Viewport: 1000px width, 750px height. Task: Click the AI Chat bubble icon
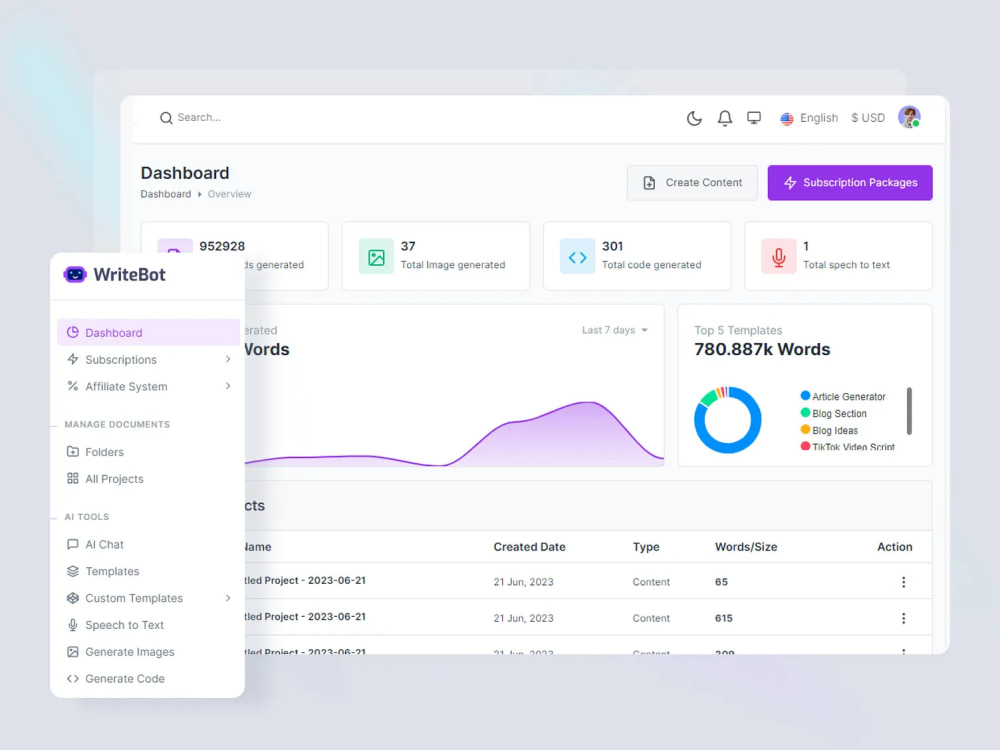click(73, 544)
